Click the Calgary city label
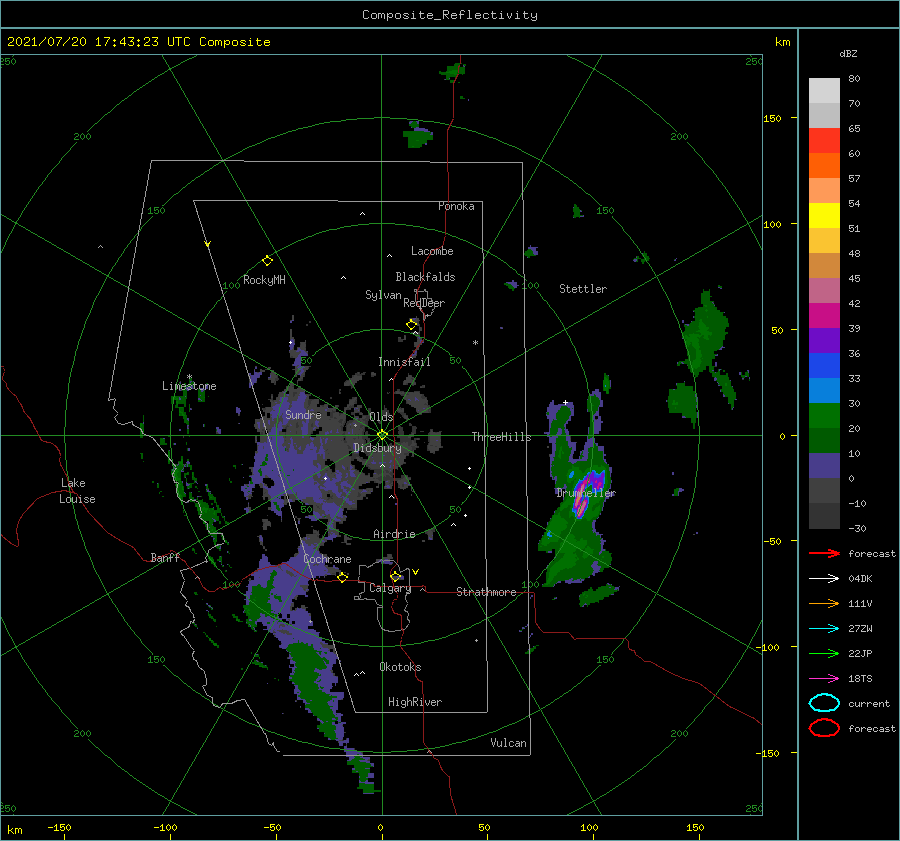Image resolution: width=900 pixels, height=841 pixels. coord(390,588)
